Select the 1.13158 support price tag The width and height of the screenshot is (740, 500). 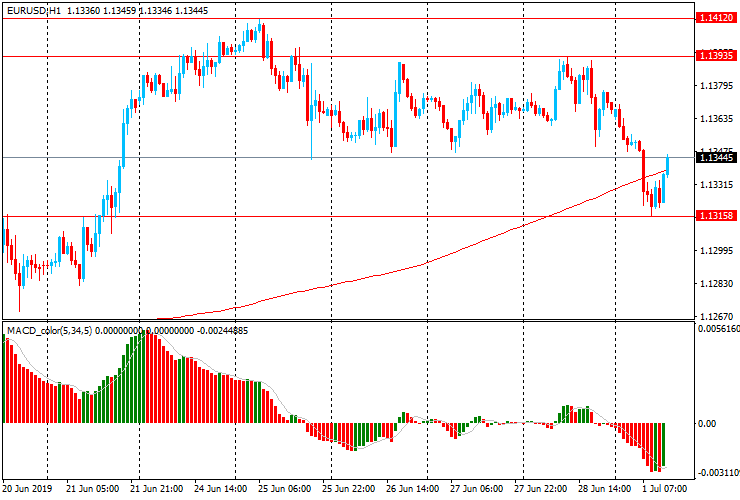point(716,216)
